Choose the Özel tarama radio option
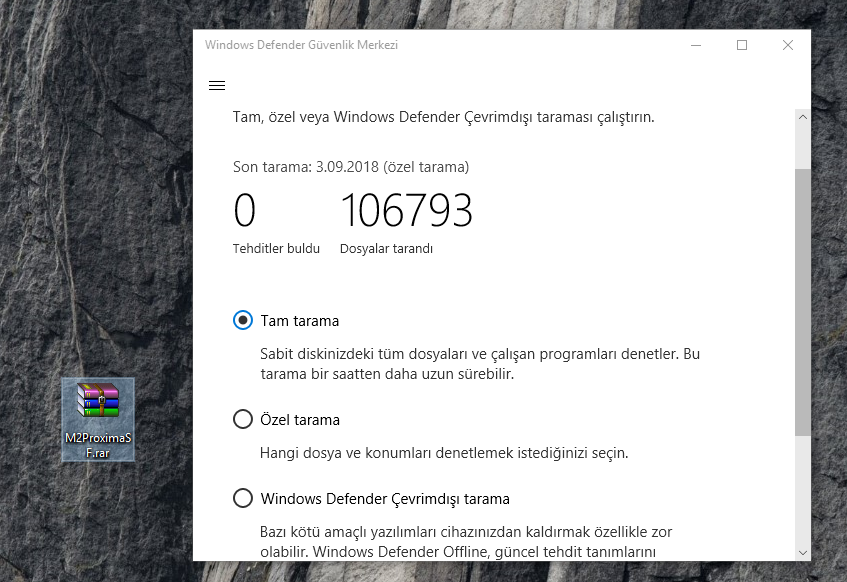This screenshot has height=582, width=847. [243, 419]
